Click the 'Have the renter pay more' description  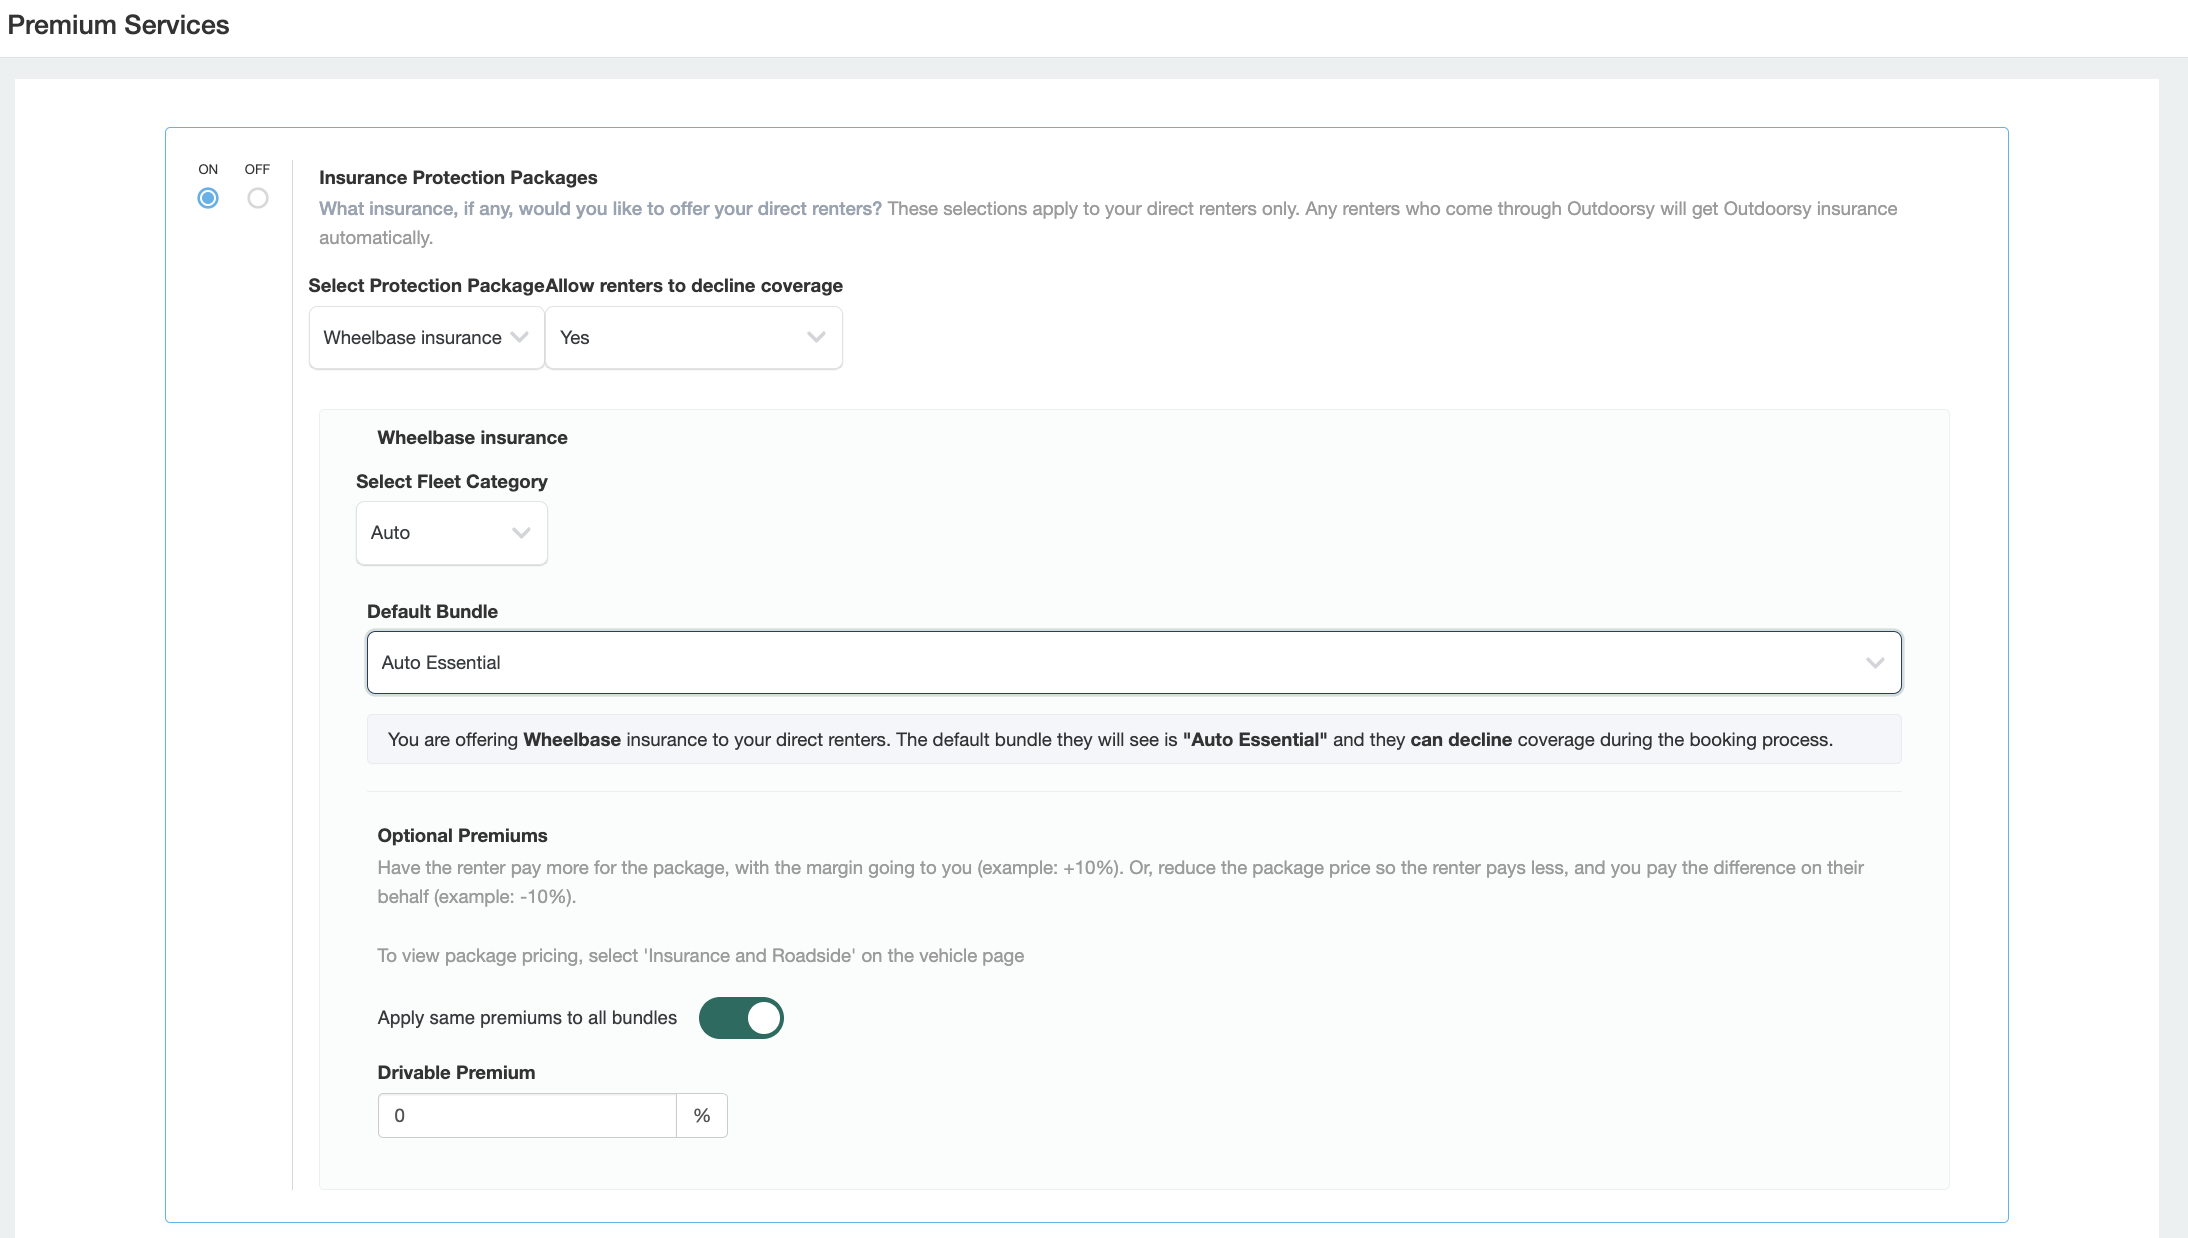point(1120,882)
